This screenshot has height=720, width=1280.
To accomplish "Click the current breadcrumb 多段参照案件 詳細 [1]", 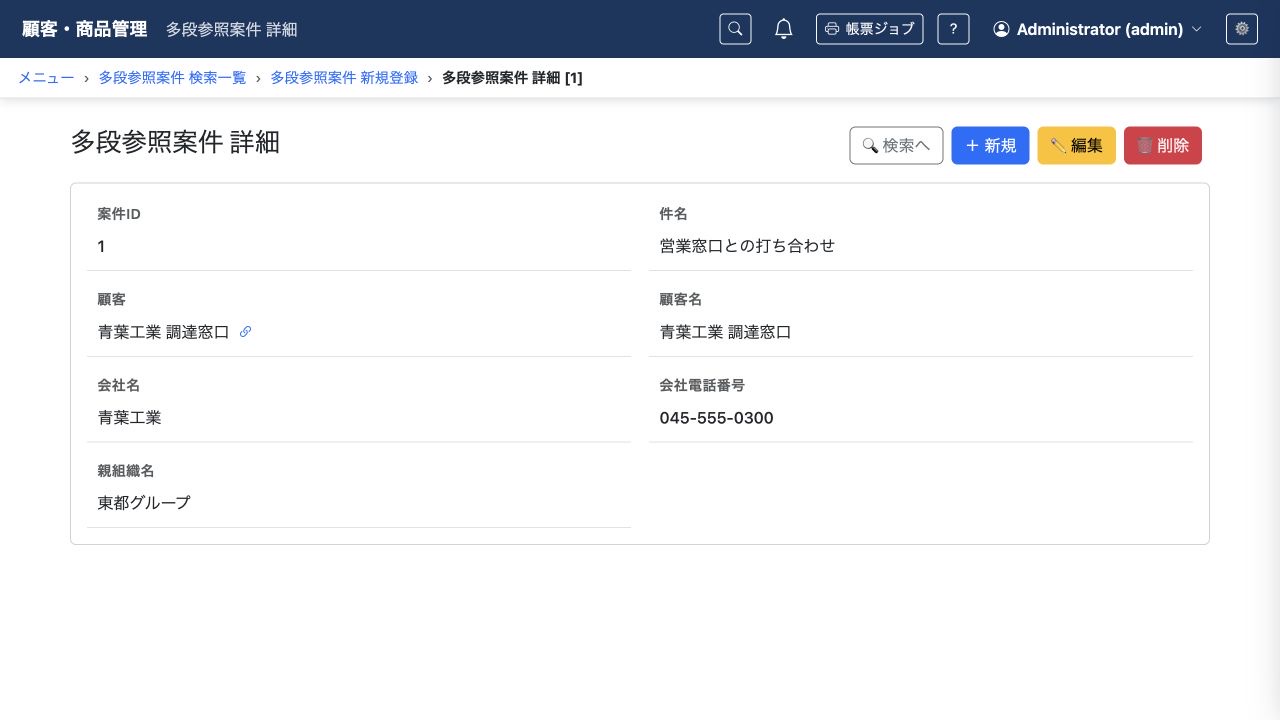I will (512, 77).
